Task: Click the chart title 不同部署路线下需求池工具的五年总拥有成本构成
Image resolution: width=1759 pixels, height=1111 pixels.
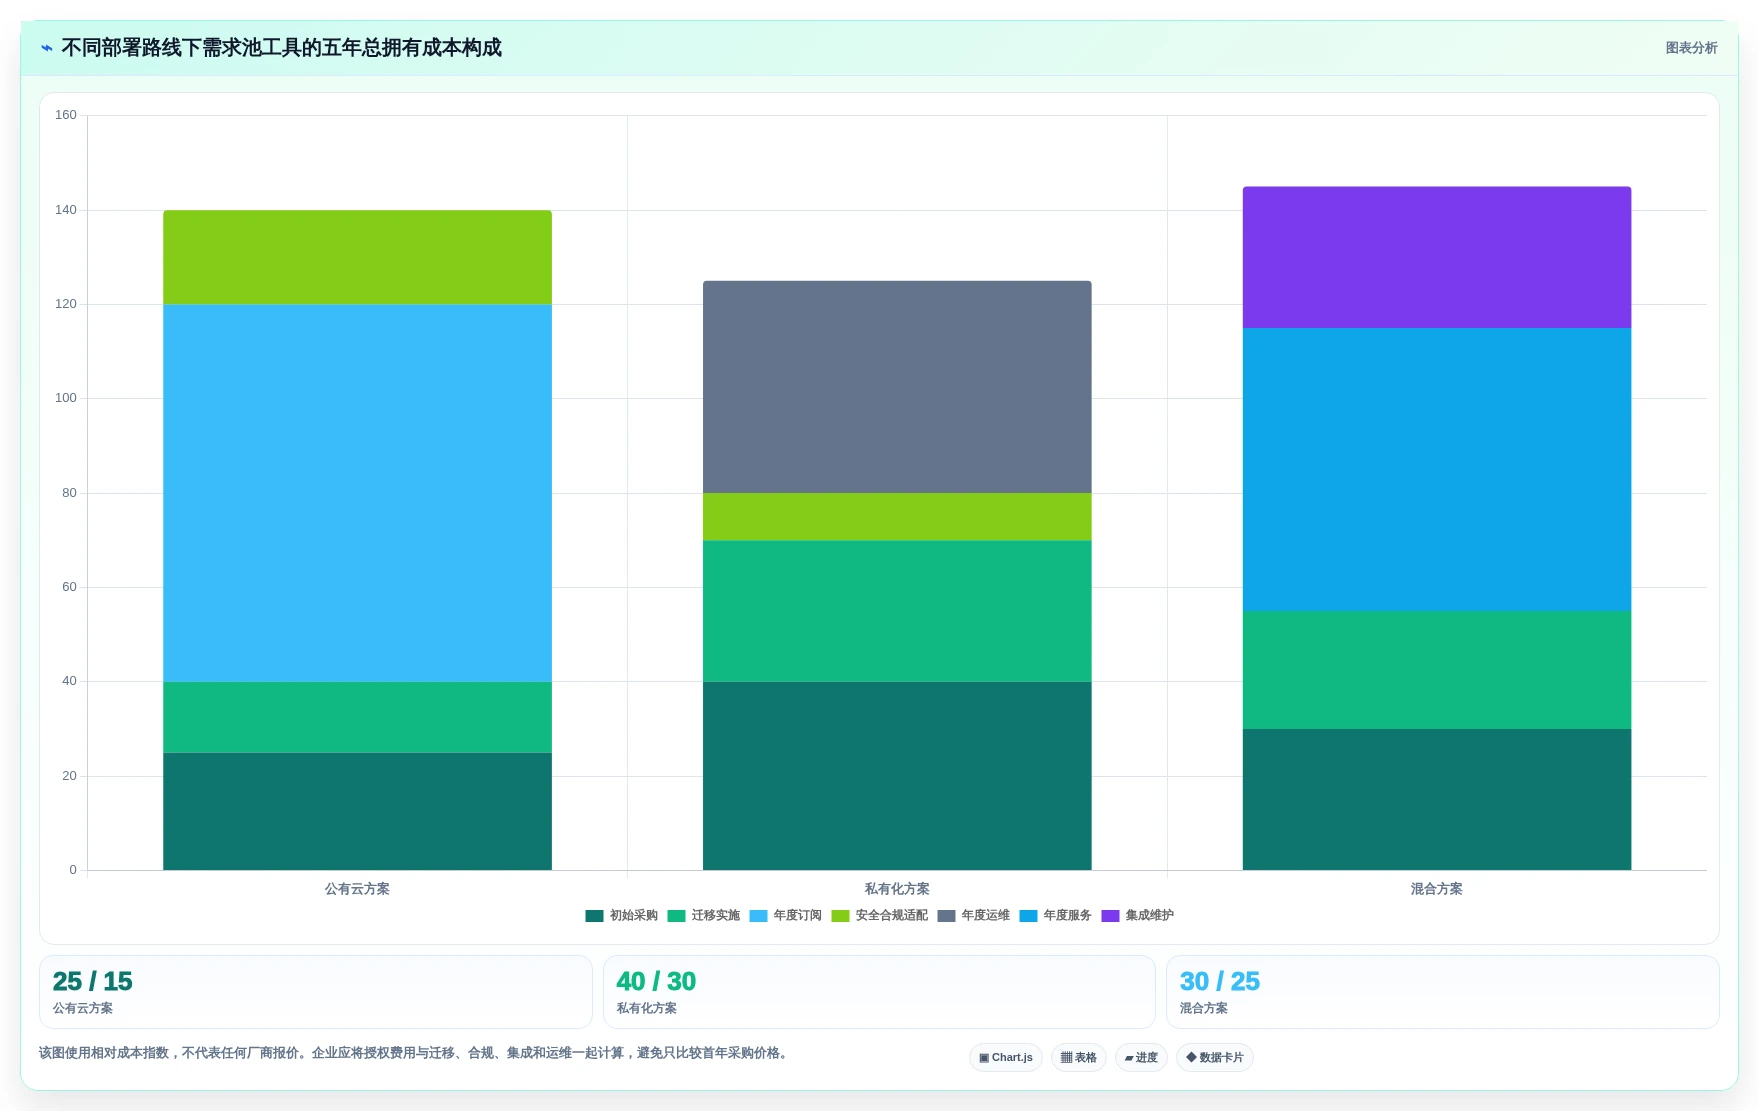Action: click(x=281, y=48)
